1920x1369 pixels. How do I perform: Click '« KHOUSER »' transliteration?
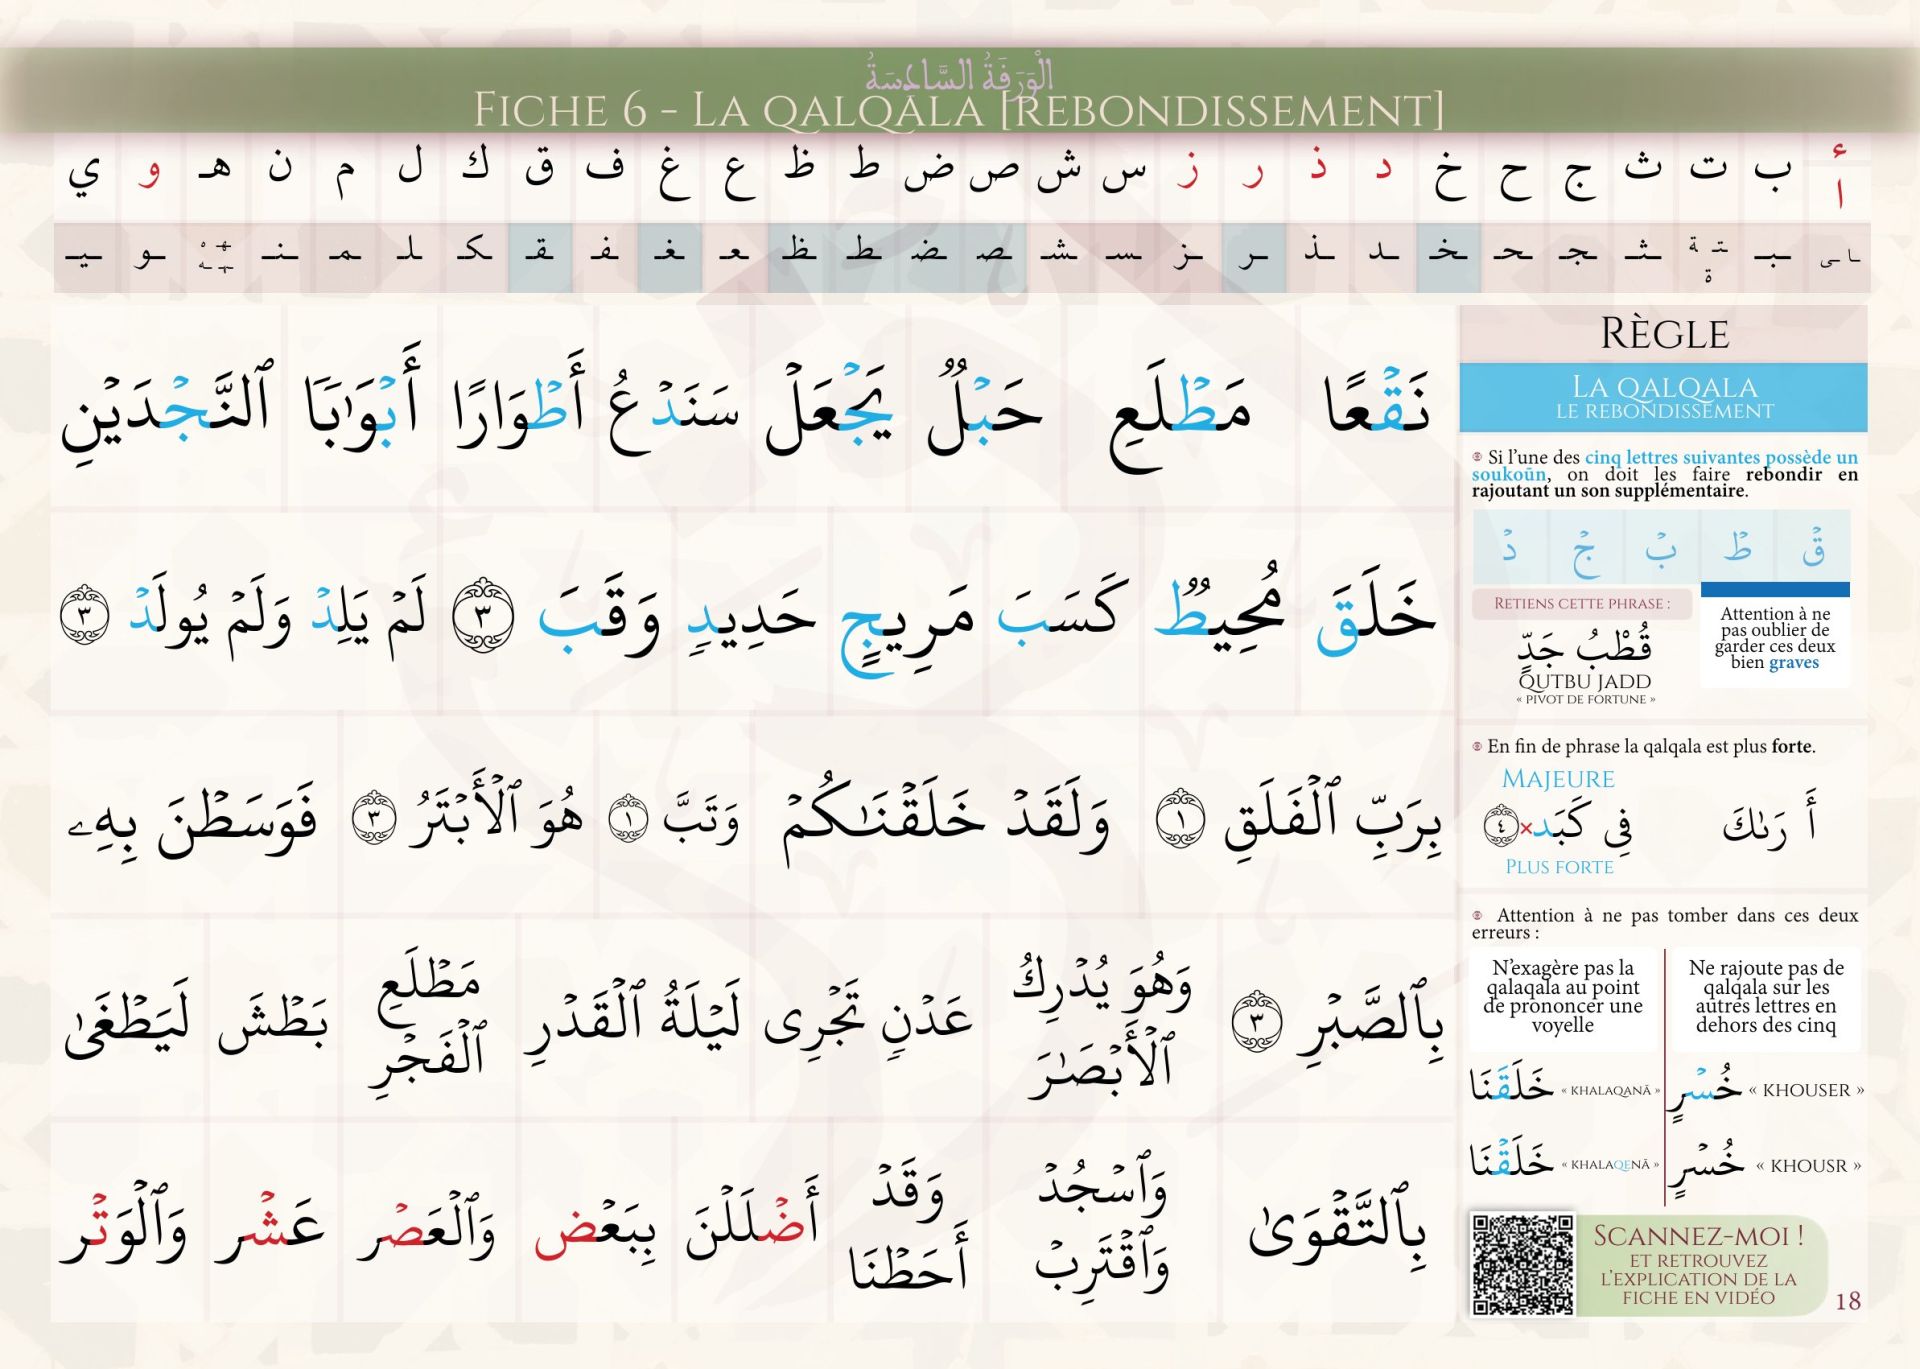click(1806, 1091)
